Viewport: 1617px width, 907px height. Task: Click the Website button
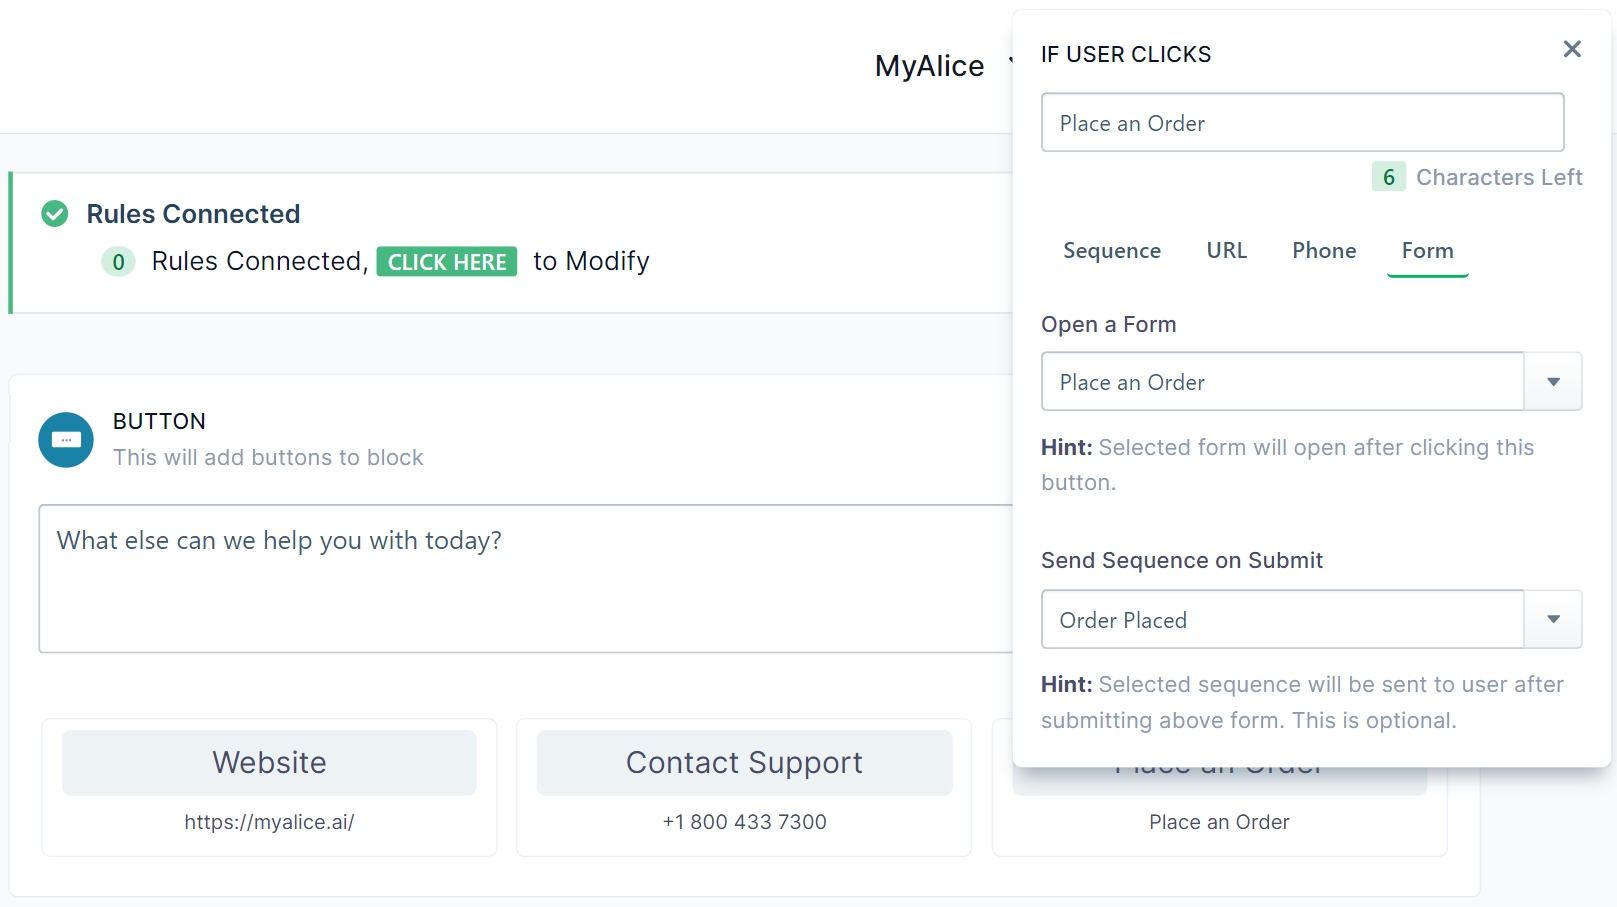[269, 763]
